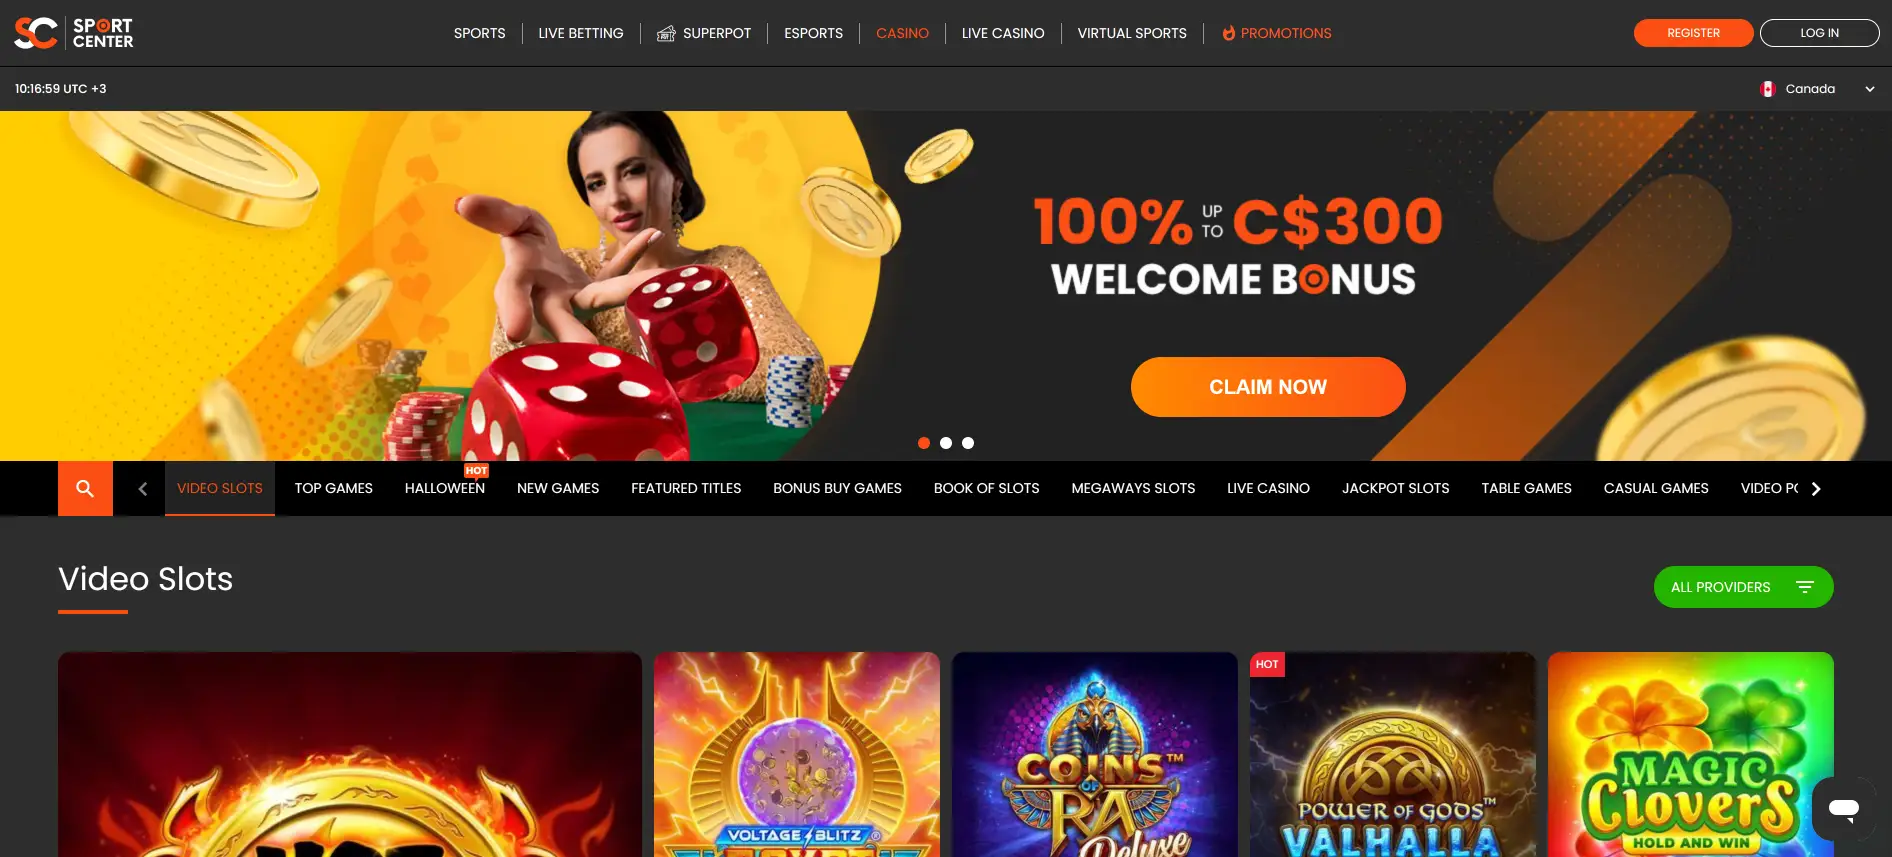Viewport: 1892px width, 857px height.
Task: Click the Sport Center logo
Action: tap(74, 33)
